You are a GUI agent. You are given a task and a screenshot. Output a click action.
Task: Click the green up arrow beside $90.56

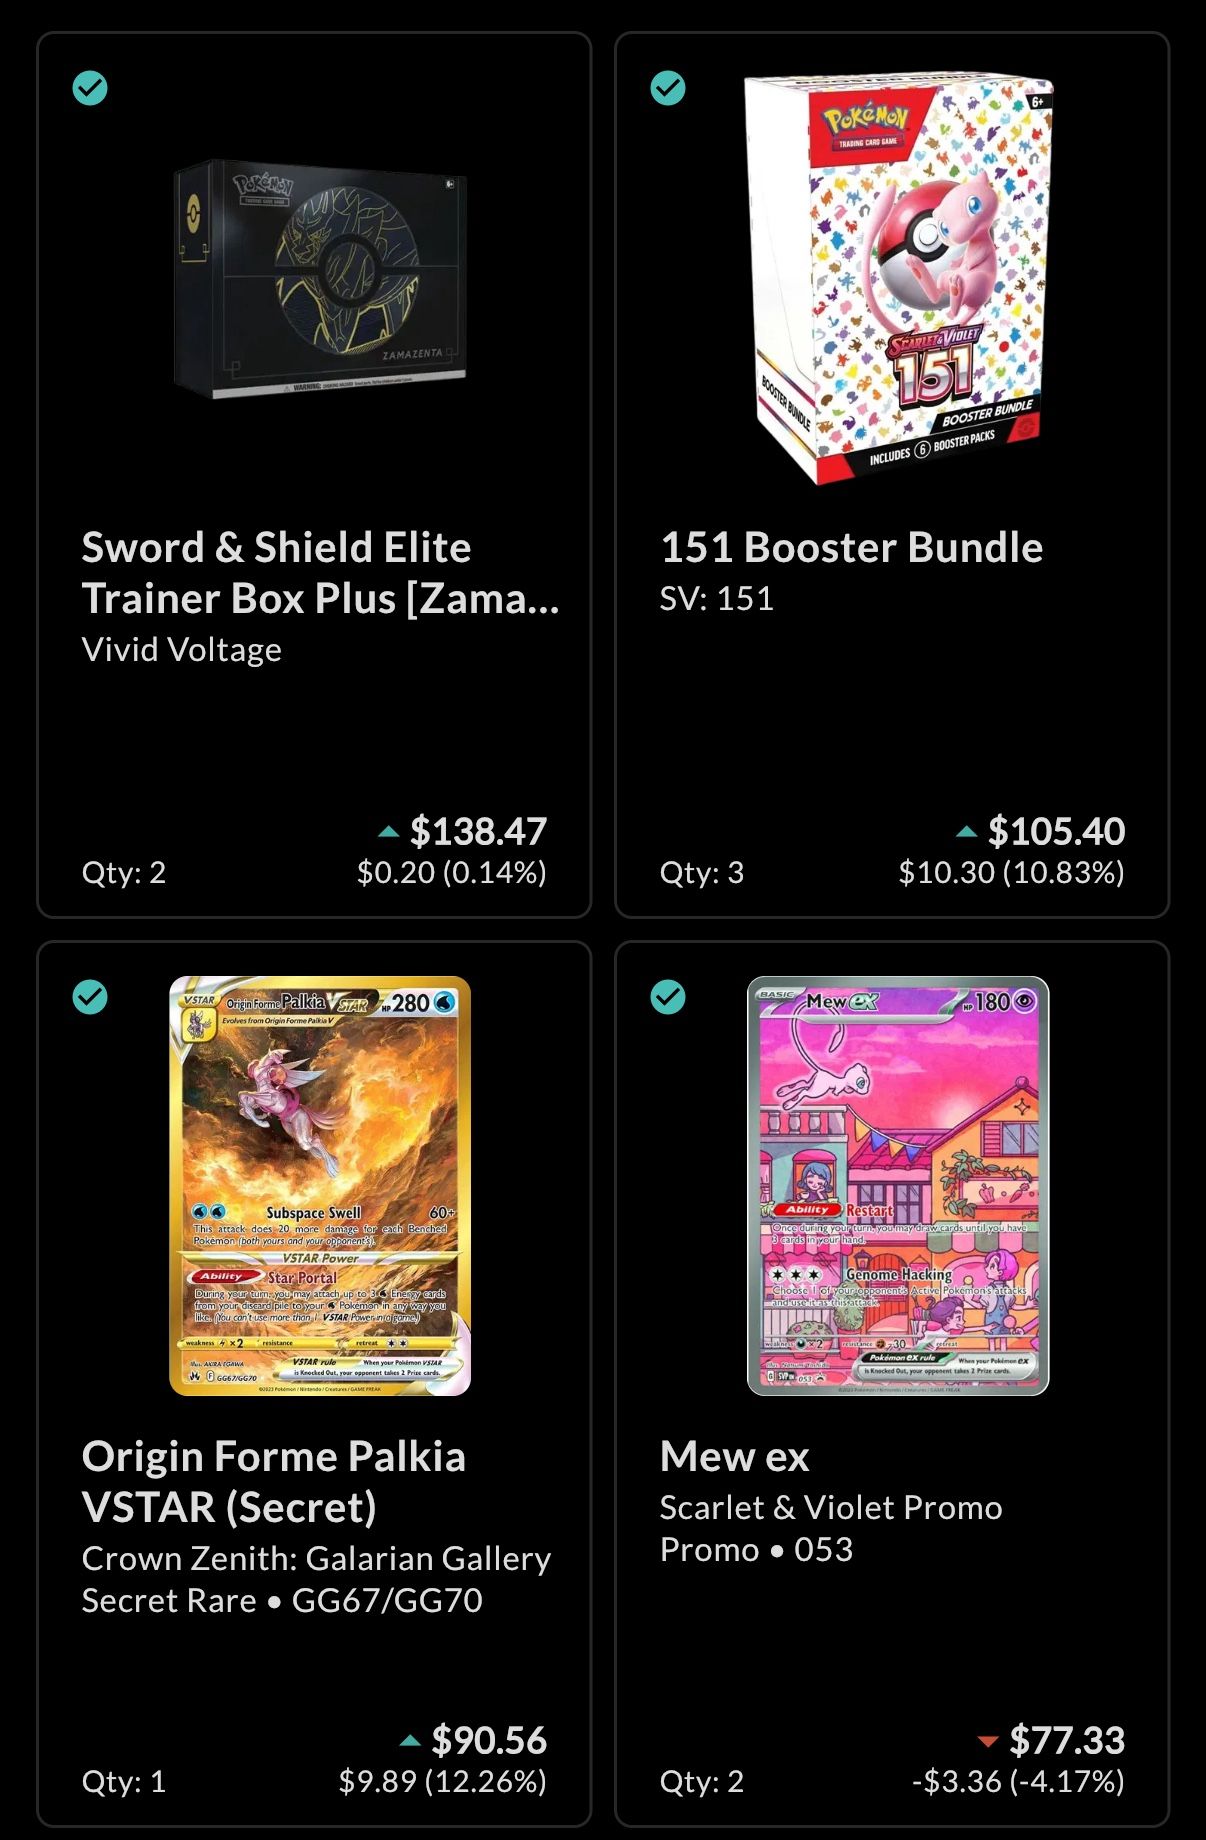[x=409, y=1741]
